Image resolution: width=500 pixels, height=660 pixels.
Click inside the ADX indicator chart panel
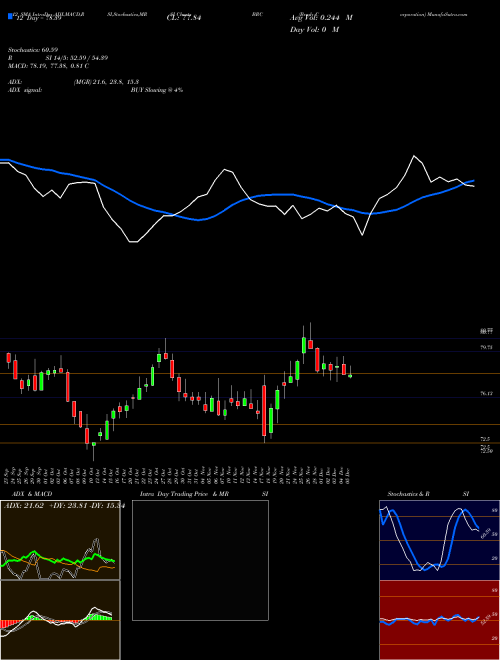click(x=60, y=540)
